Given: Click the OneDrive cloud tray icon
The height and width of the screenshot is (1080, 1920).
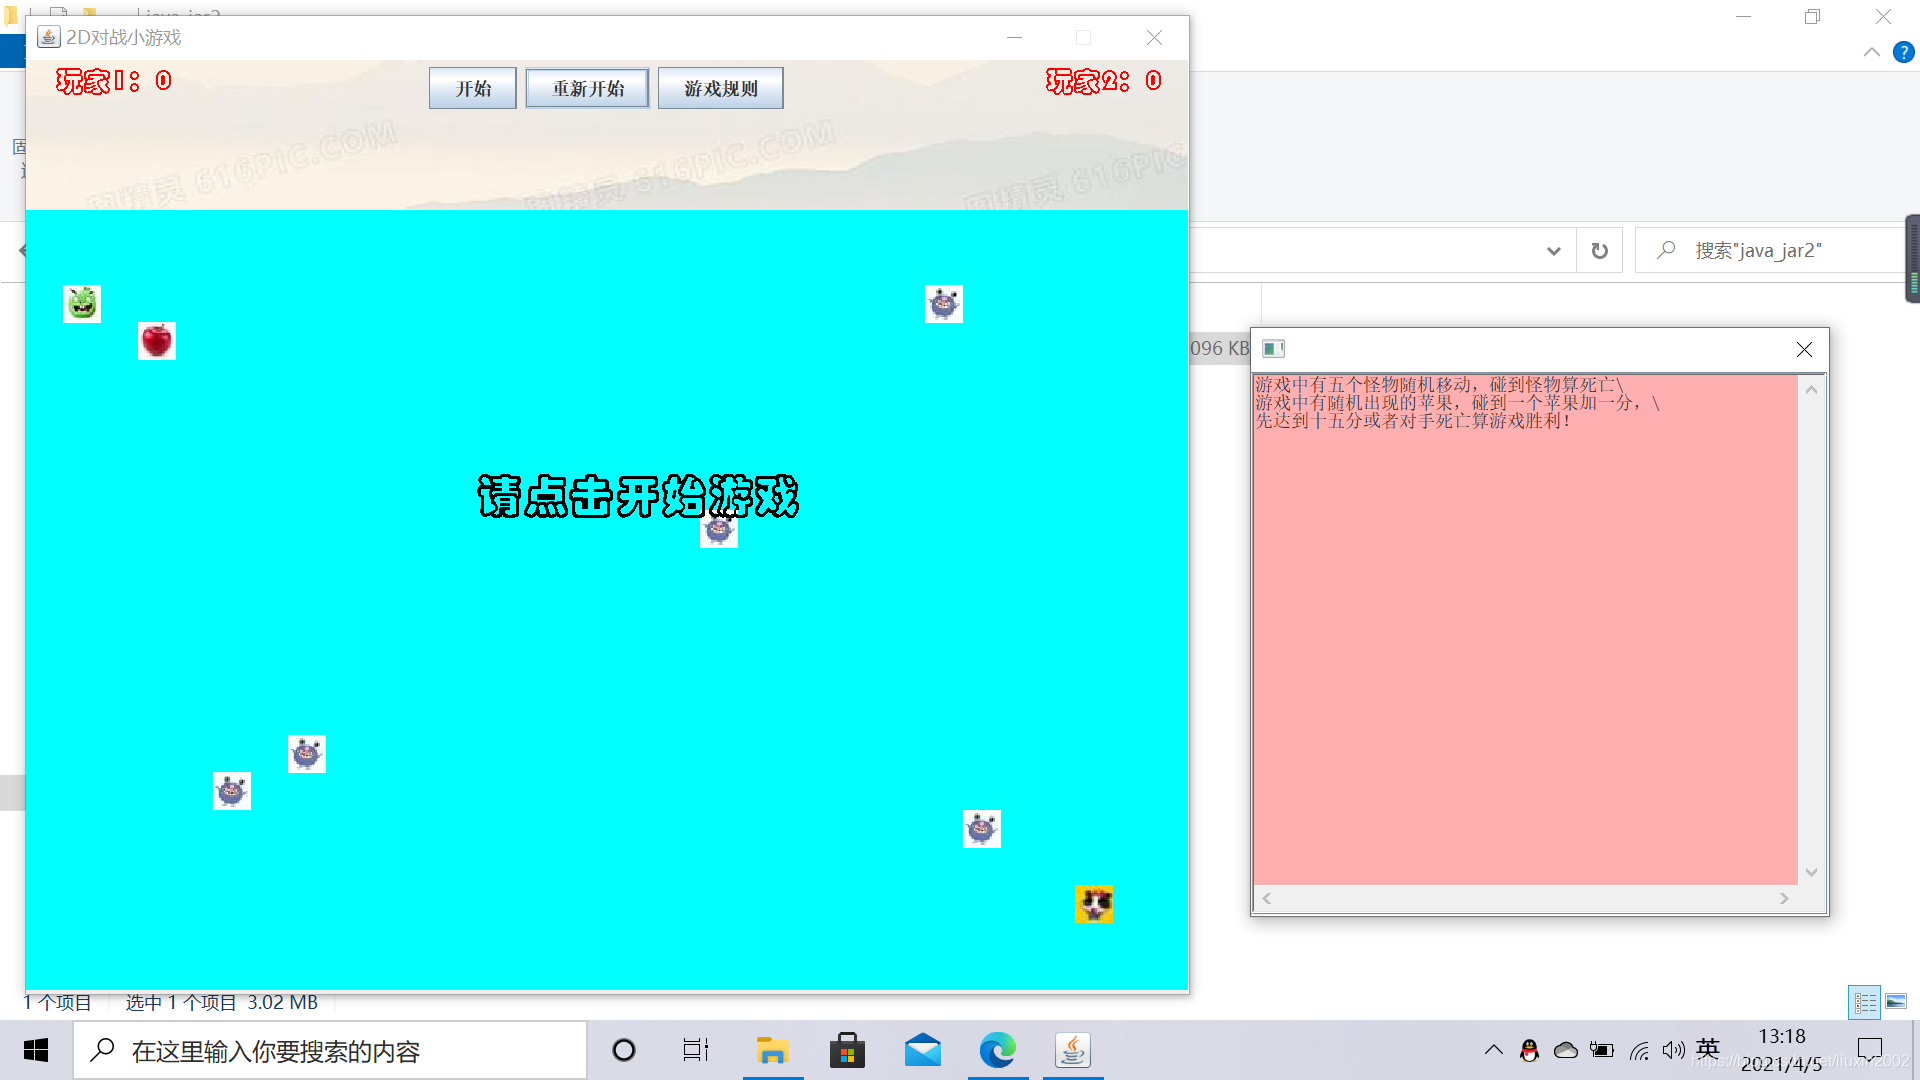Looking at the screenshot, I should (x=1566, y=1050).
